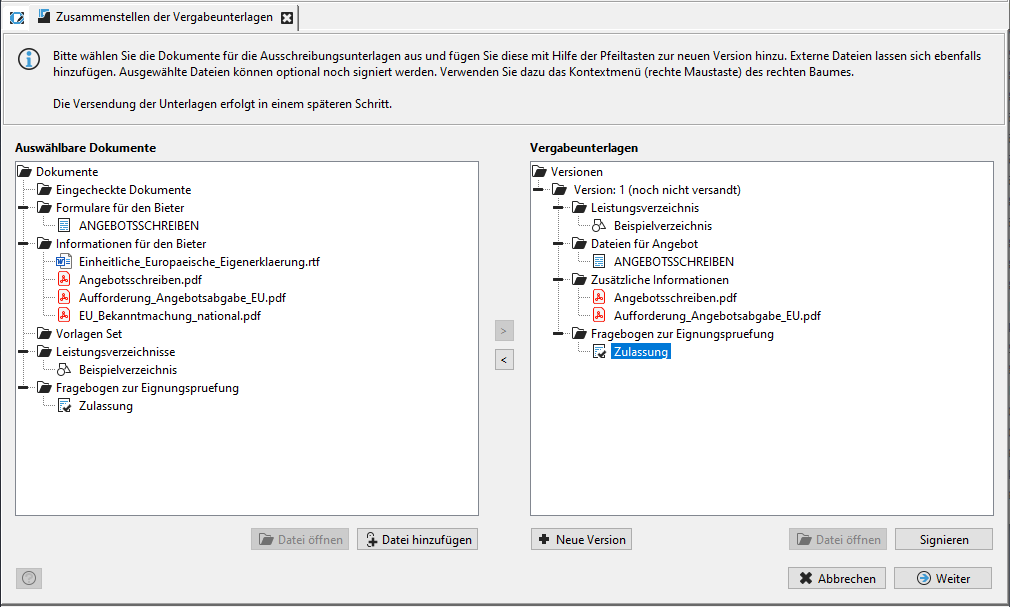The width and height of the screenshot is (1010, 607).
Task: Select Eingecheckte Dokumente folder icon
Action: click(x=44, y=189)
